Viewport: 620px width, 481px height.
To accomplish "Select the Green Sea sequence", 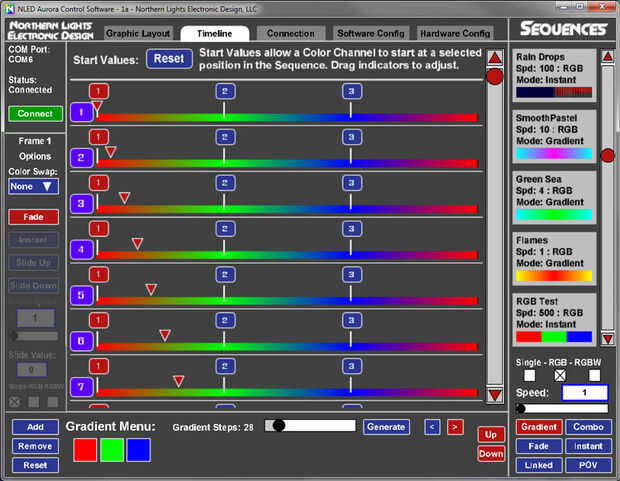I will click(554, 198).
